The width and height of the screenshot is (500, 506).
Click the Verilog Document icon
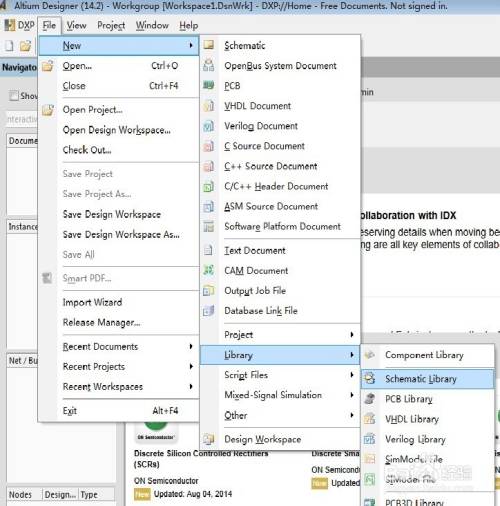pos(209,126)
